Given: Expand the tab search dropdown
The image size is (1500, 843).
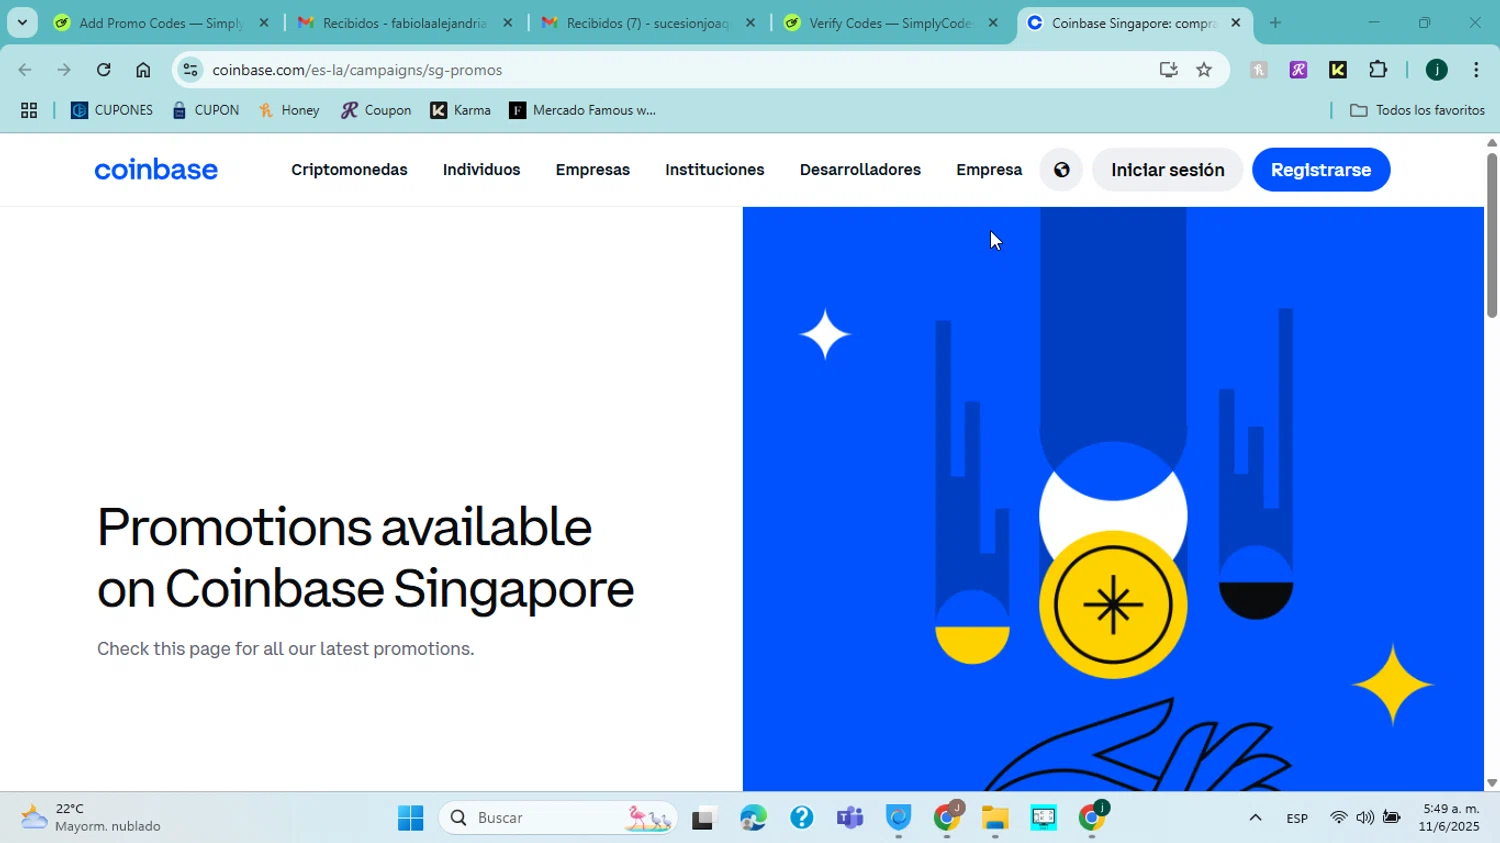Looking at the screenshot, I should (22, 22).
